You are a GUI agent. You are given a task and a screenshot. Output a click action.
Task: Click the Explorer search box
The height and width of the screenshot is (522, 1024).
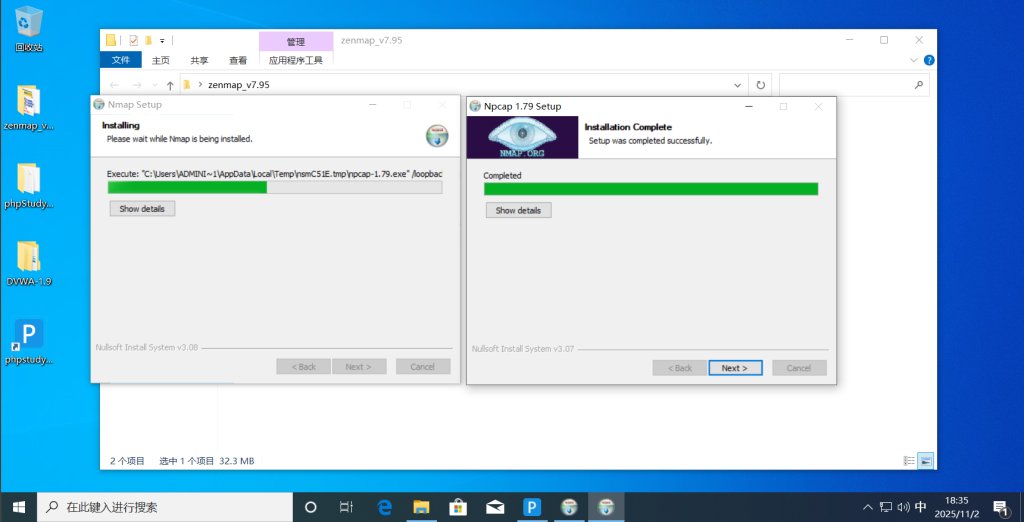(x=850, y=86)
